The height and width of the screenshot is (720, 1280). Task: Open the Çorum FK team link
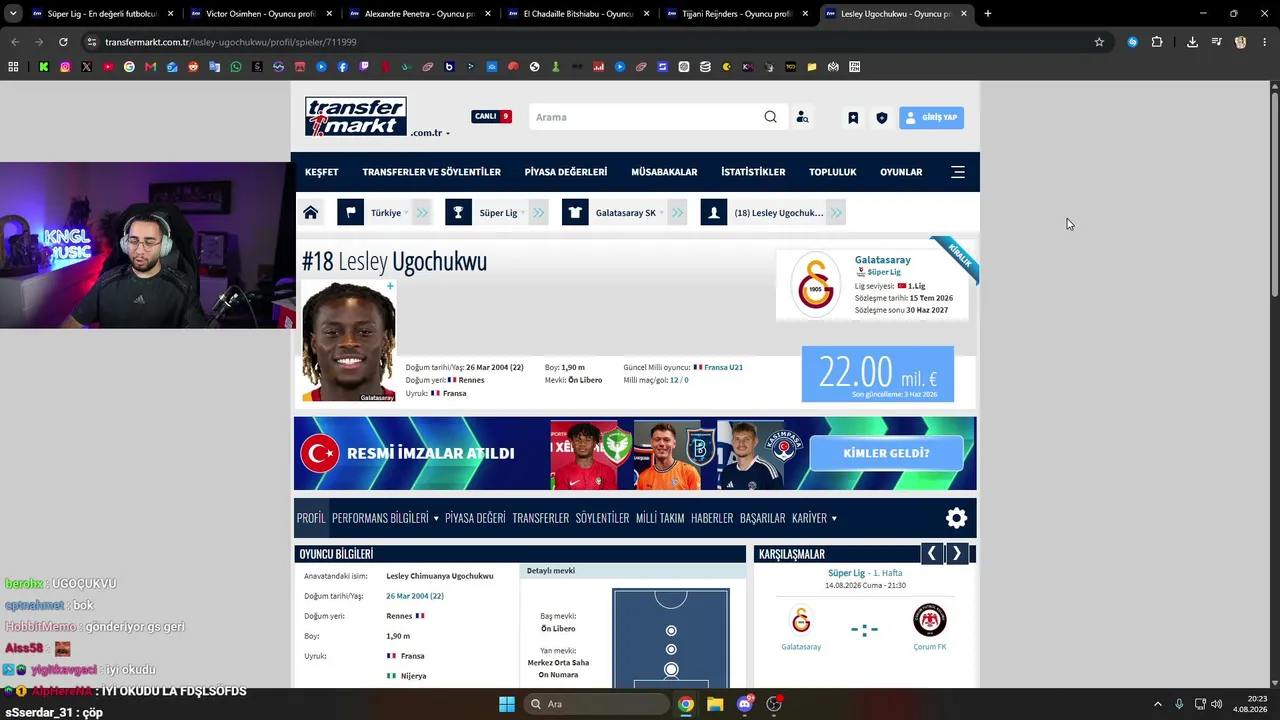[x=930, y=646]
